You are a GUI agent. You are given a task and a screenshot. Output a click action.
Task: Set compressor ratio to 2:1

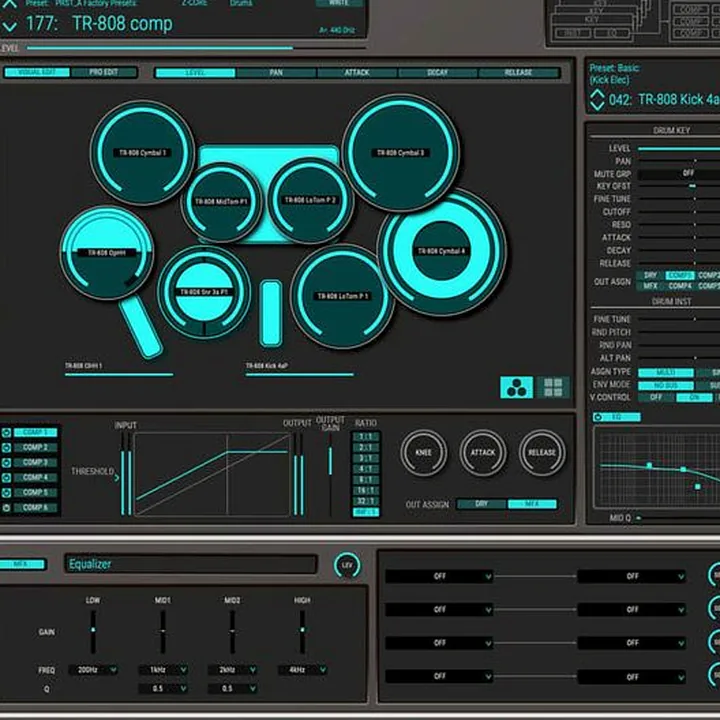(366, 447)
